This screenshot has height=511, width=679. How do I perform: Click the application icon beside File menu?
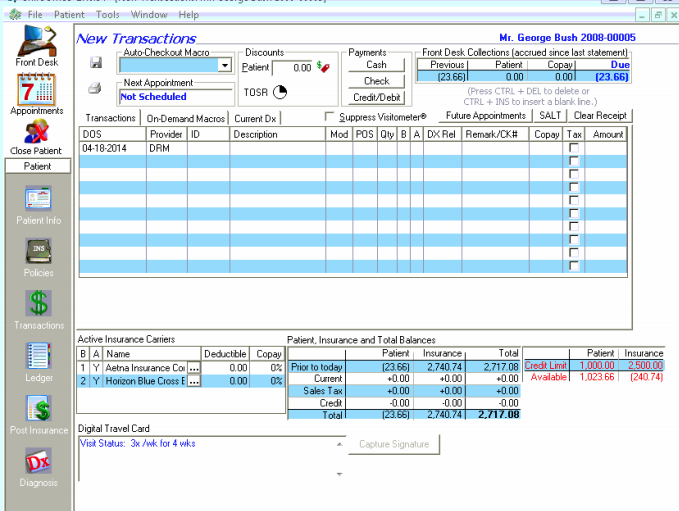(x=15, y=14)
